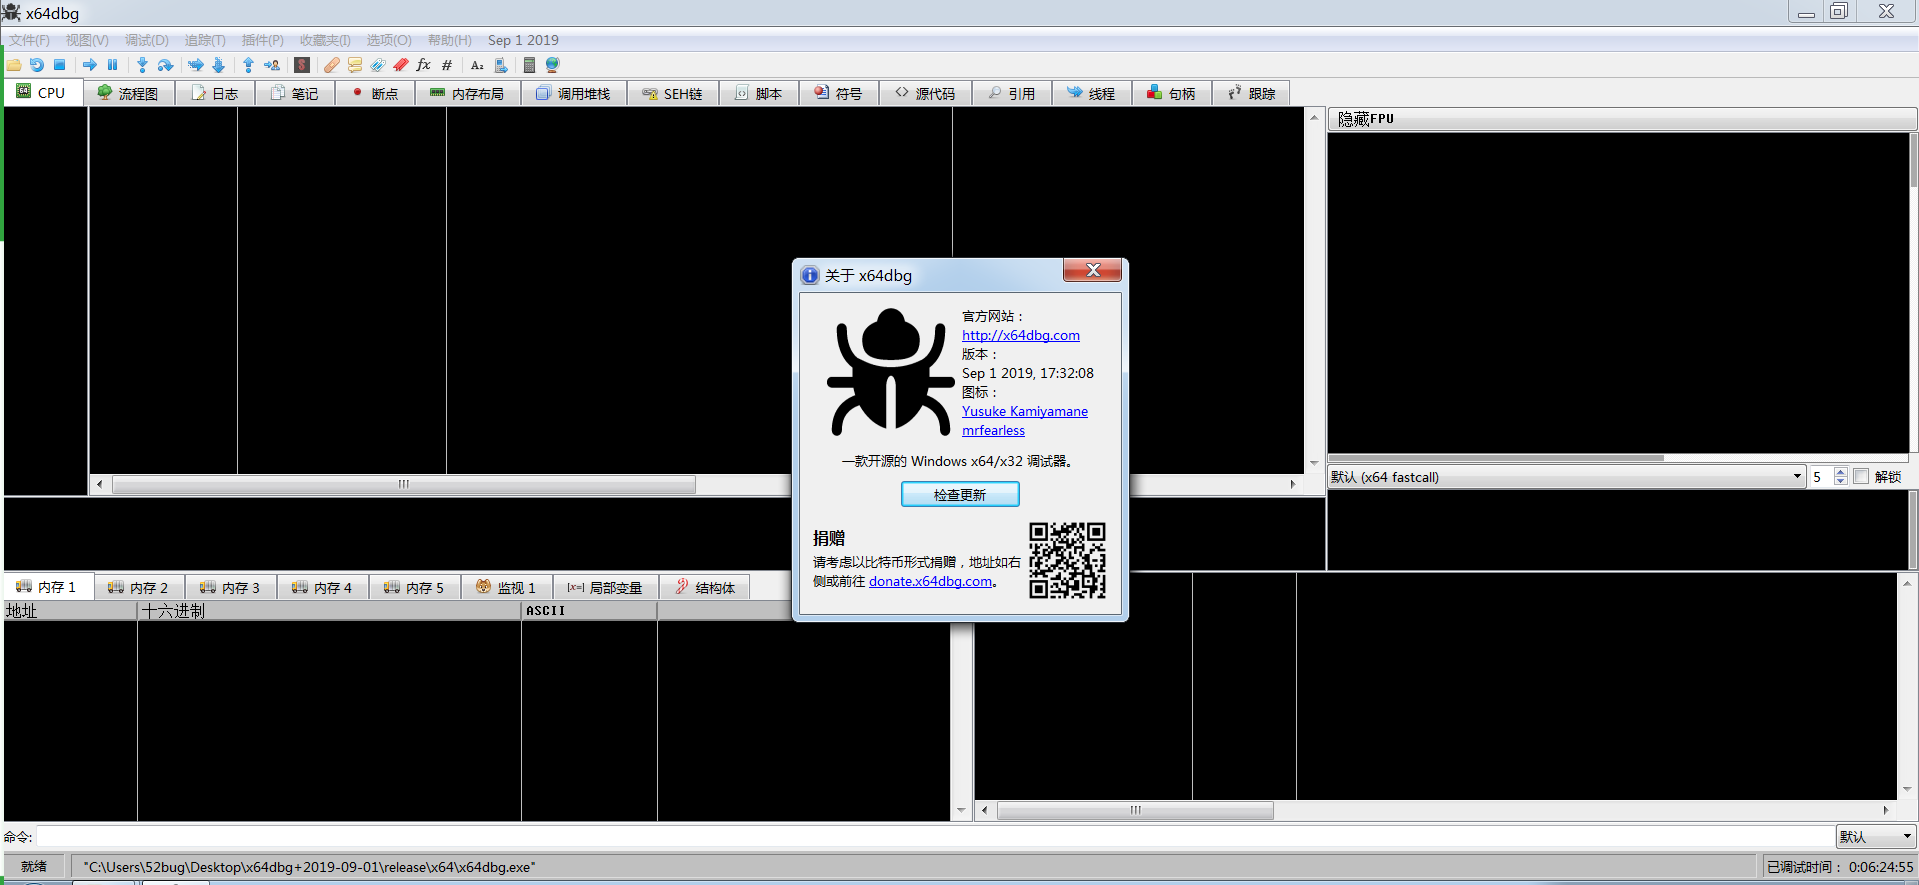Open the Labels tag icon
This screenshot has height=885, width=1919.
click(x=378, y=65)
